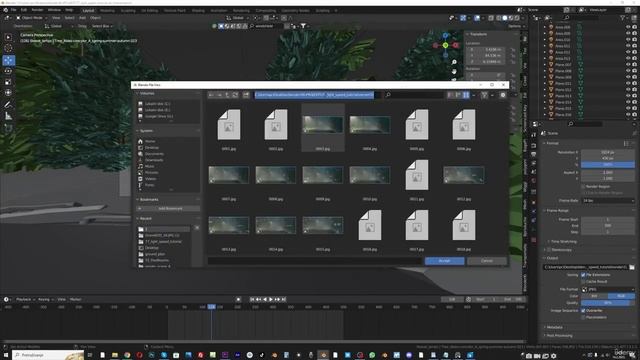Open World properties tab icon
The height and width of the screenshot is (360, 640).
pos(534,180)
